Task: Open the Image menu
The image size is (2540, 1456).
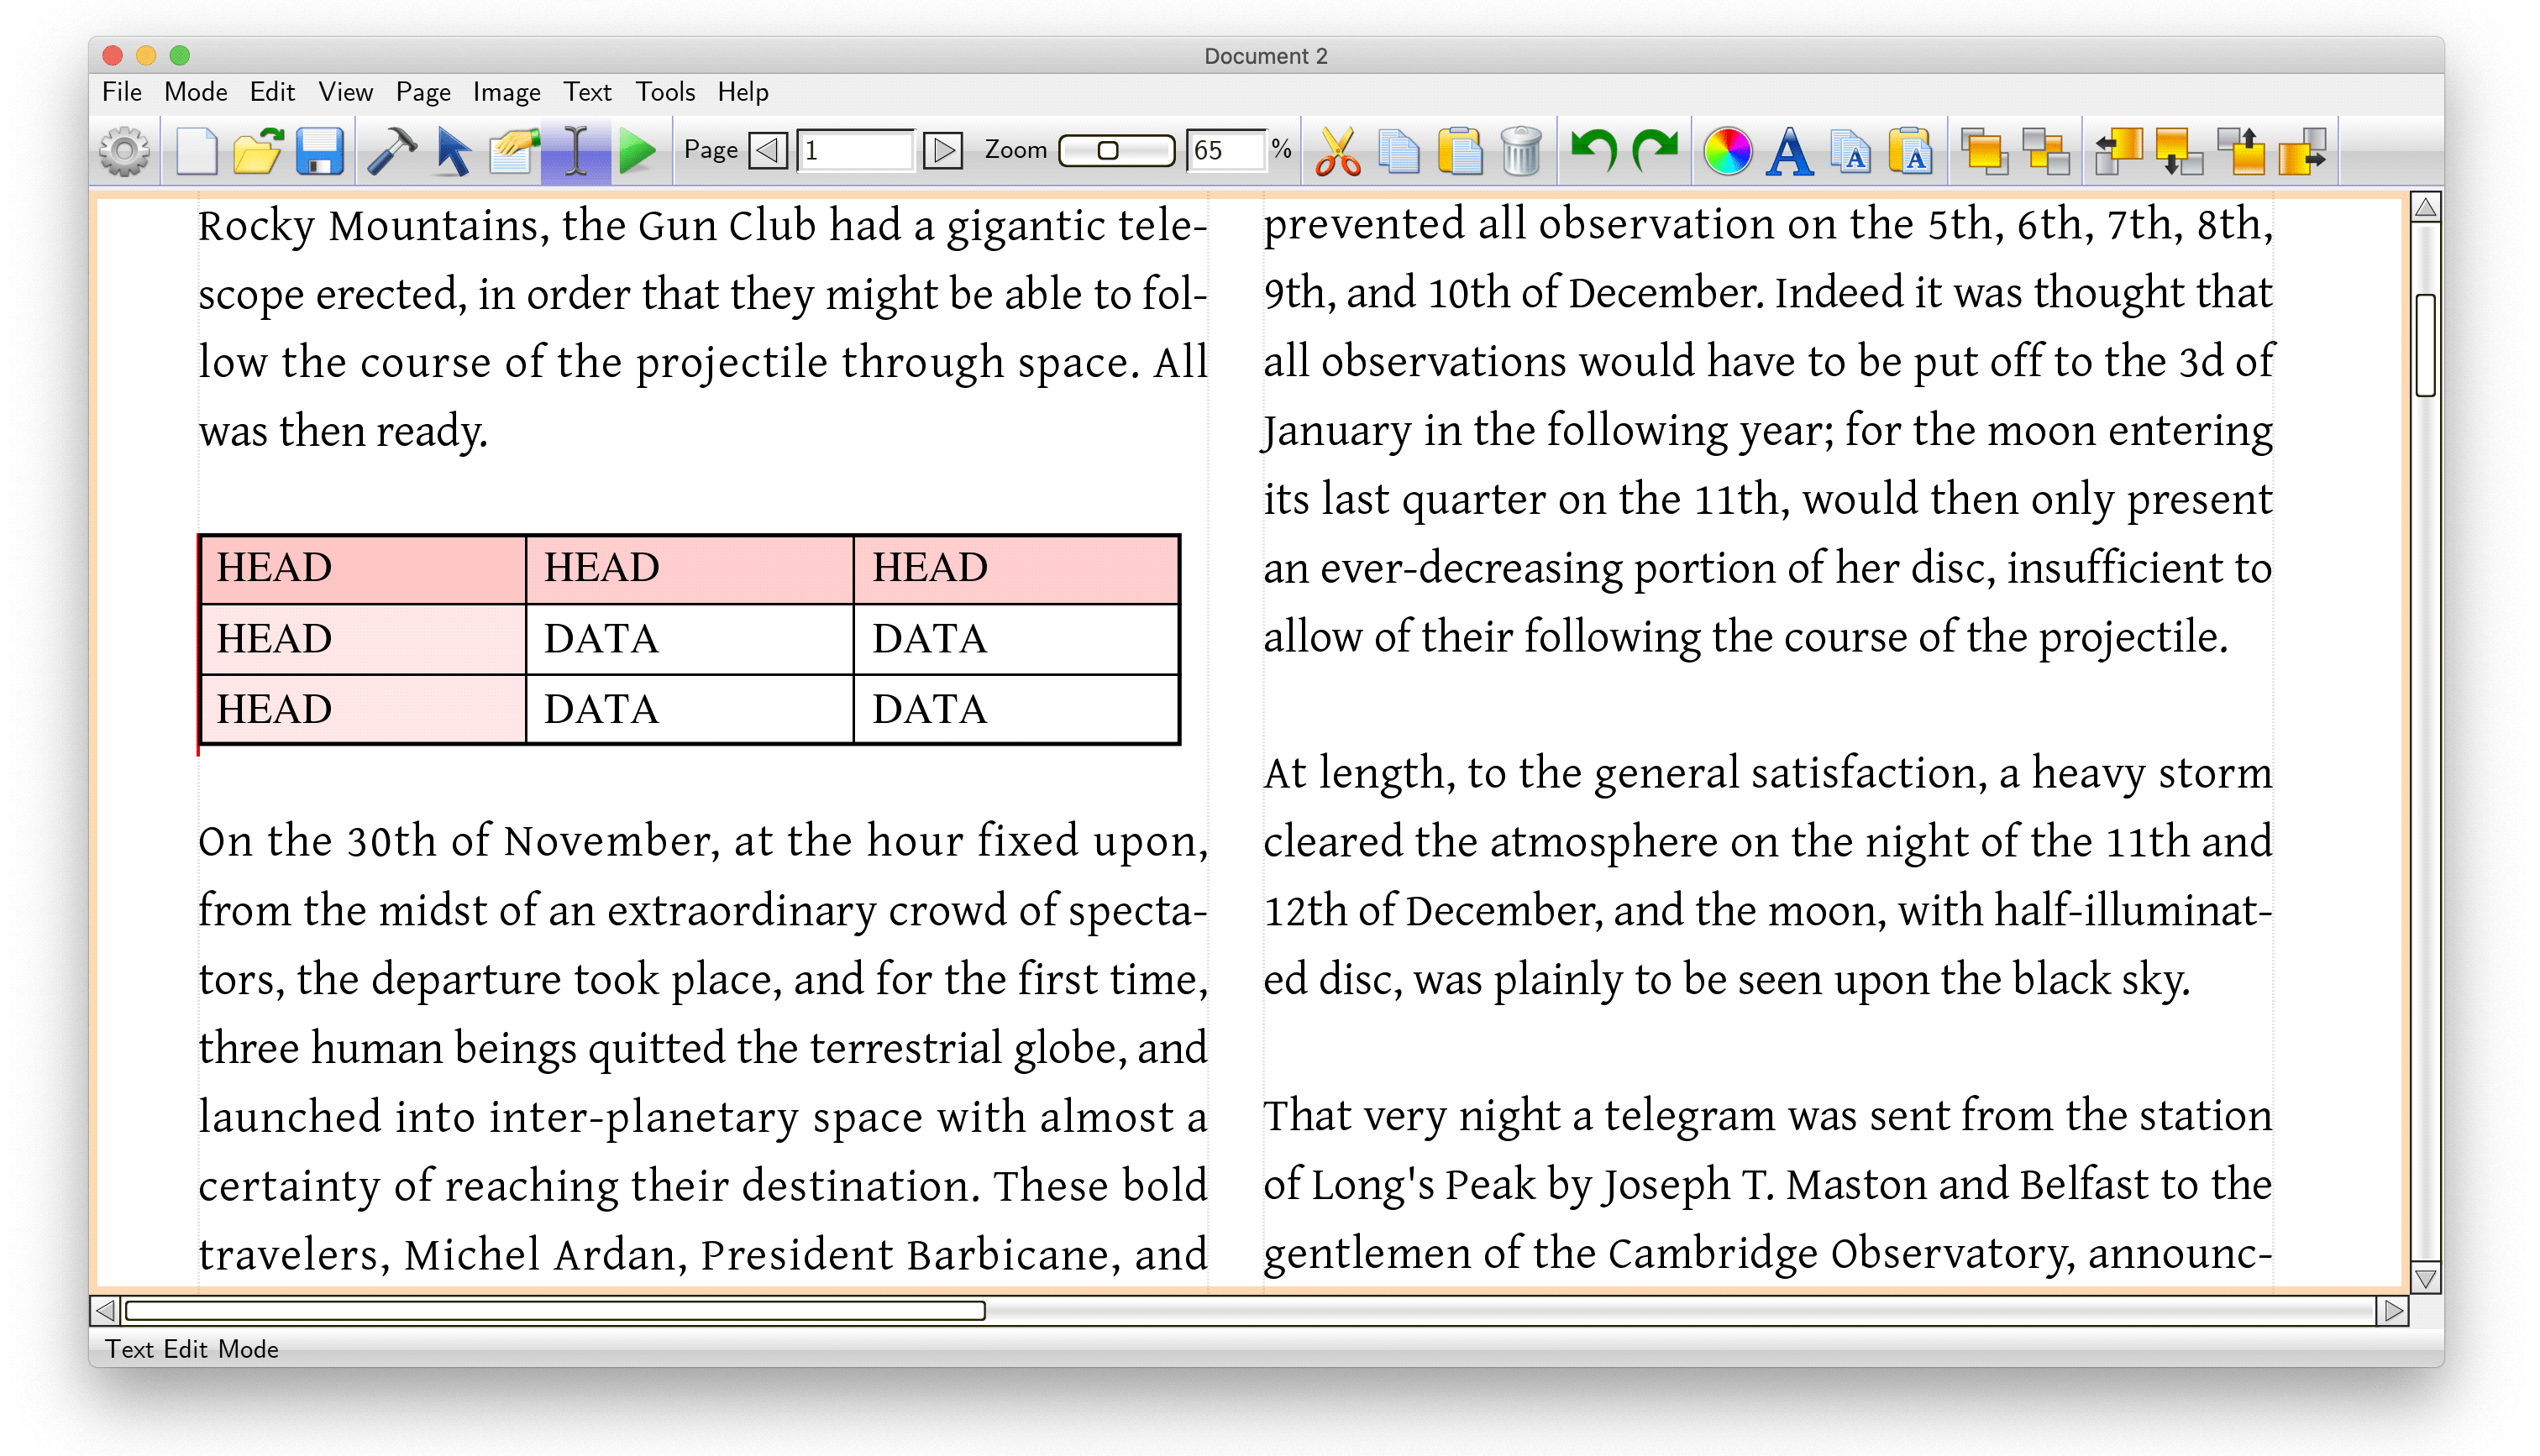Action: pyautogui.click(x=507, y=92)
